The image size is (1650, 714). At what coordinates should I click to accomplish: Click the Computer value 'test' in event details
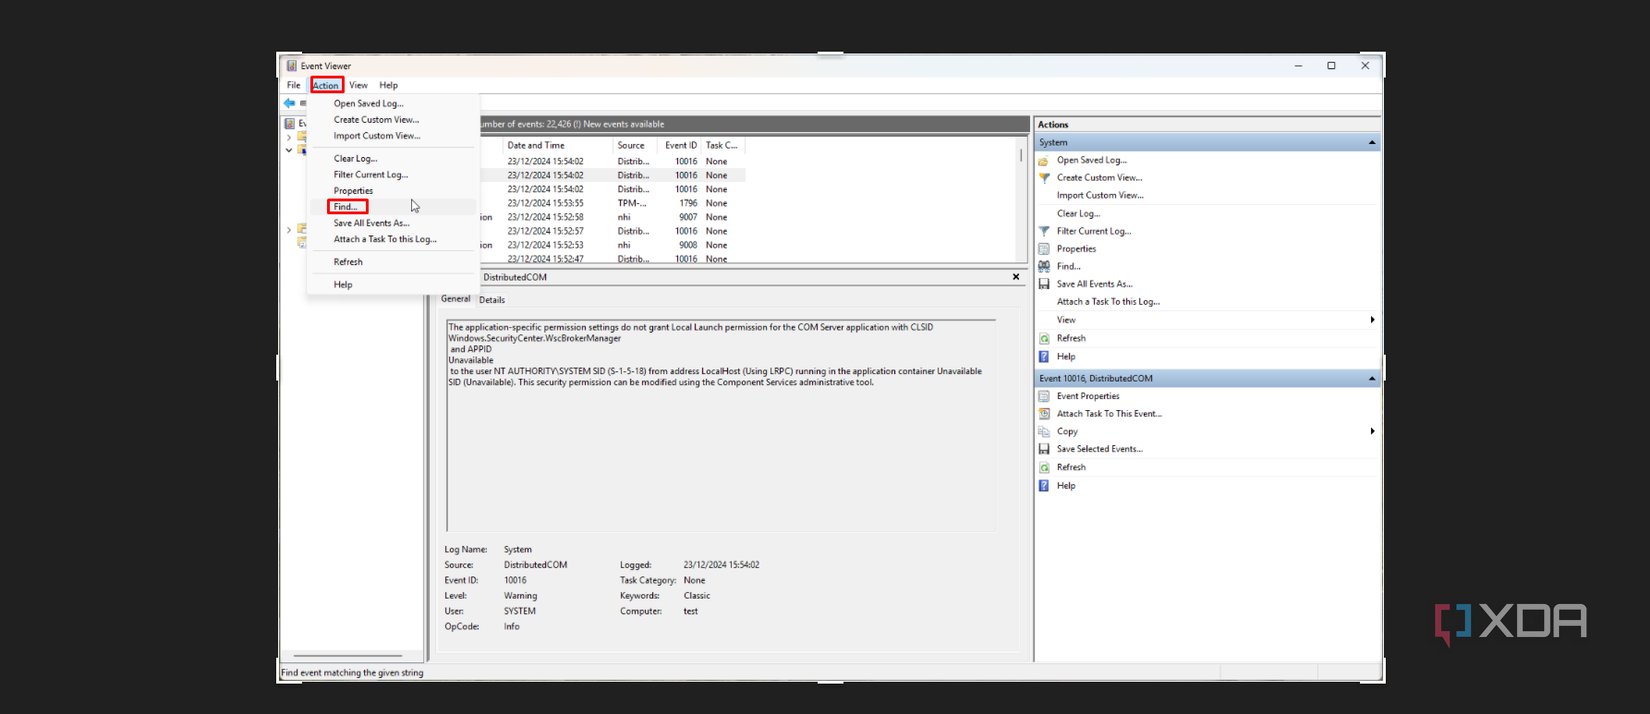[691, 611]
